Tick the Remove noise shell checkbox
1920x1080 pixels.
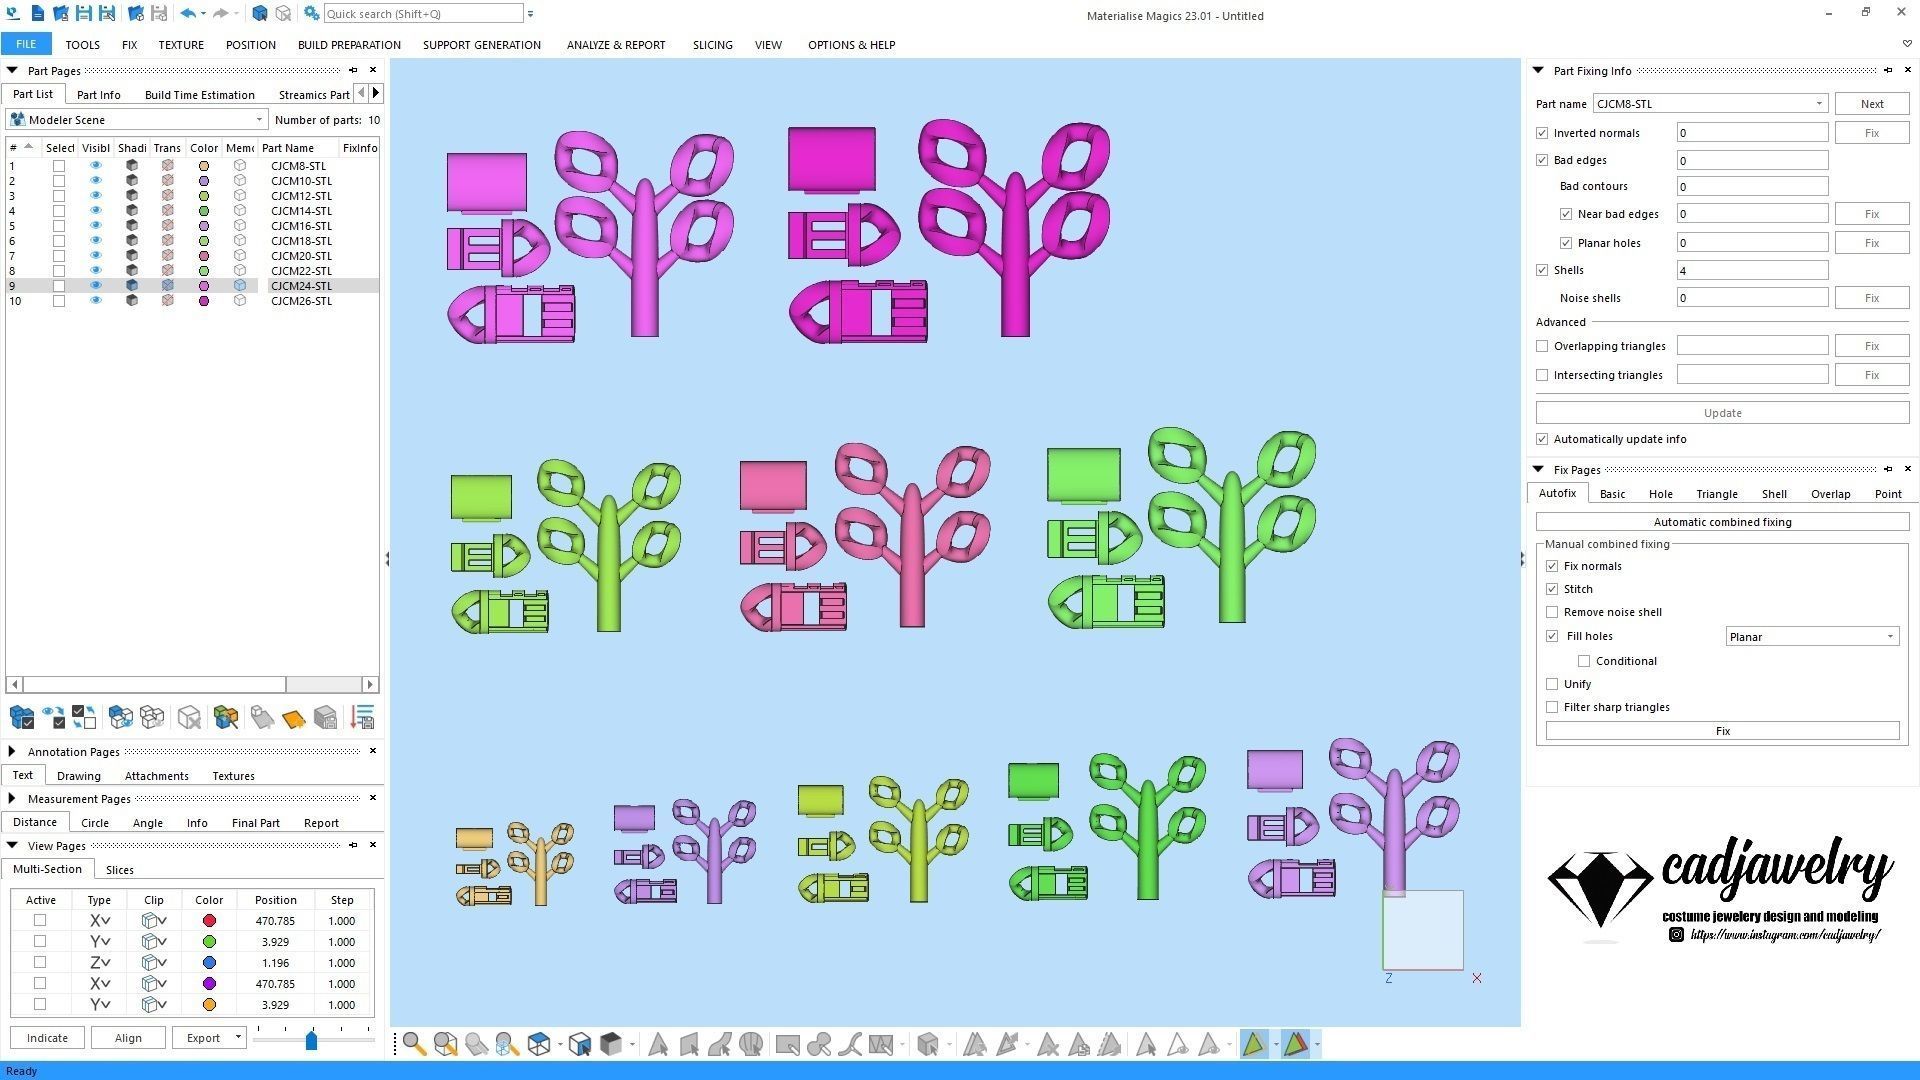[x=1552, y=612]
